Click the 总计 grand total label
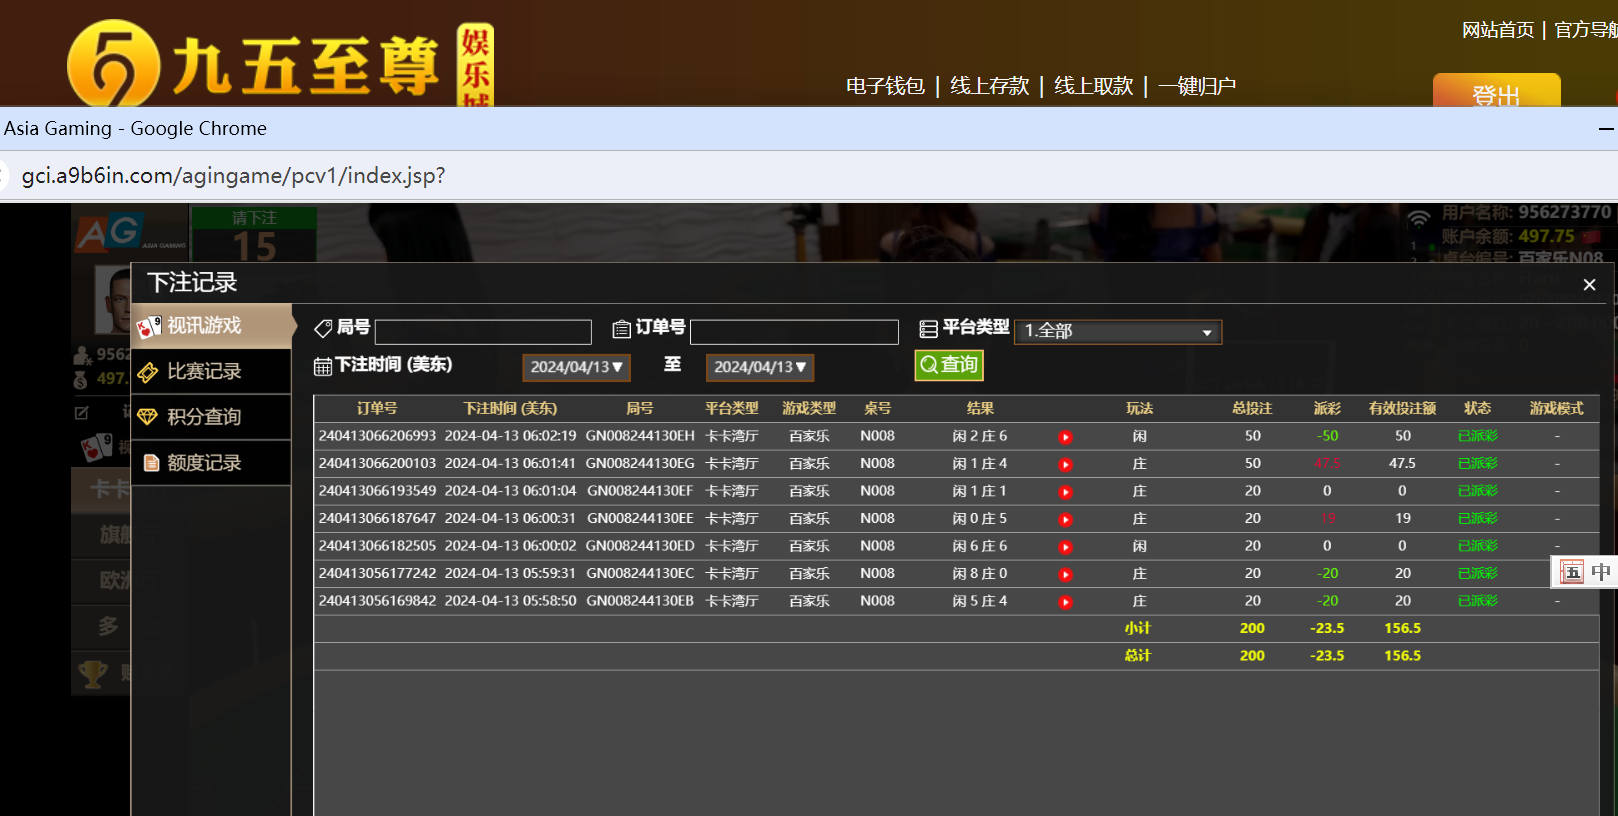This screenshot has height=816, width=1618. pos(1138,656)
